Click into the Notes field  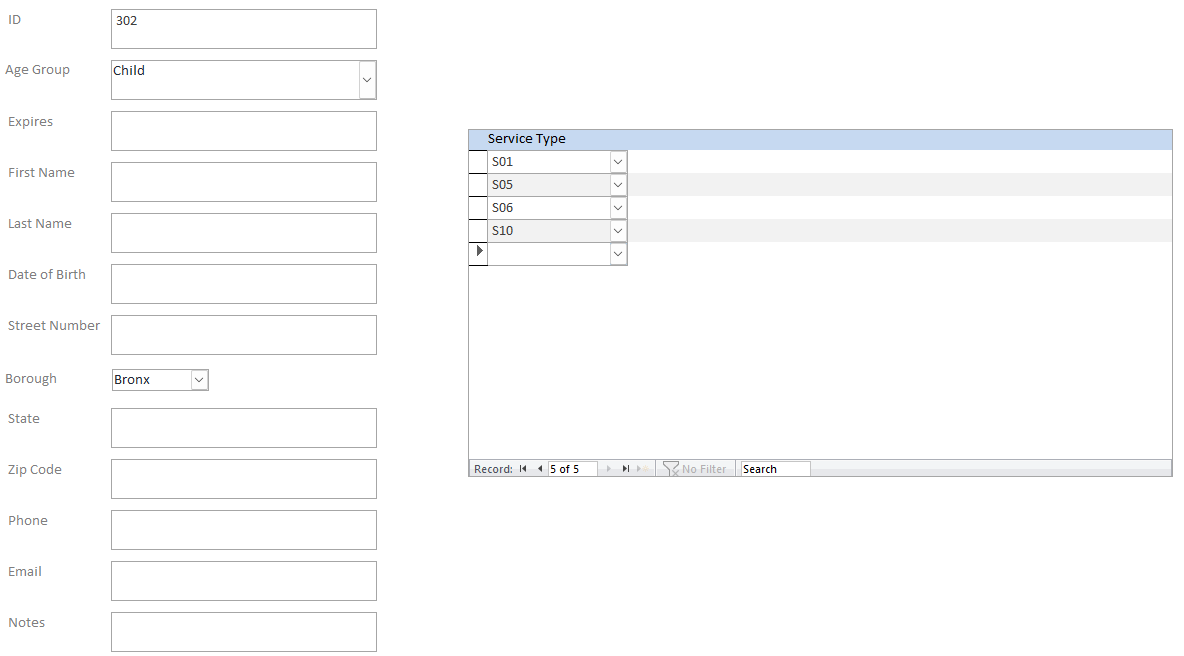tap(244, 632)
